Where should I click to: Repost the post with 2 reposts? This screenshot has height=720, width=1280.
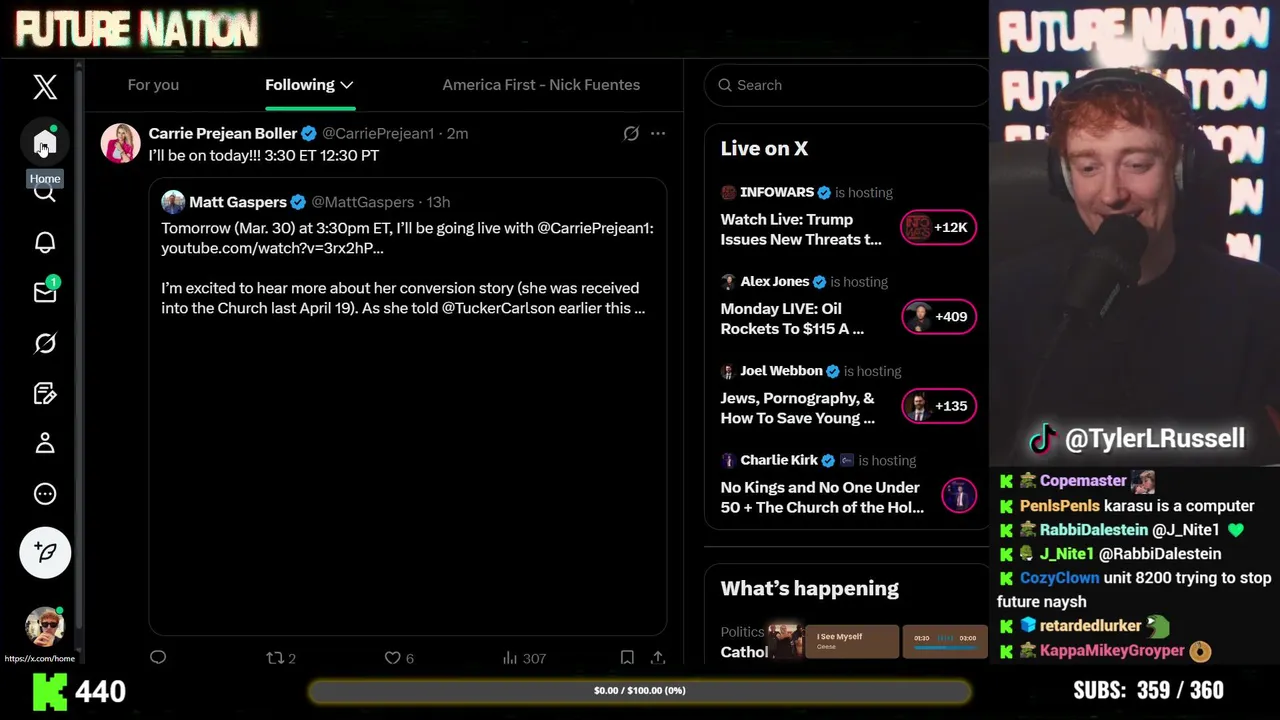tap(280, 657)
